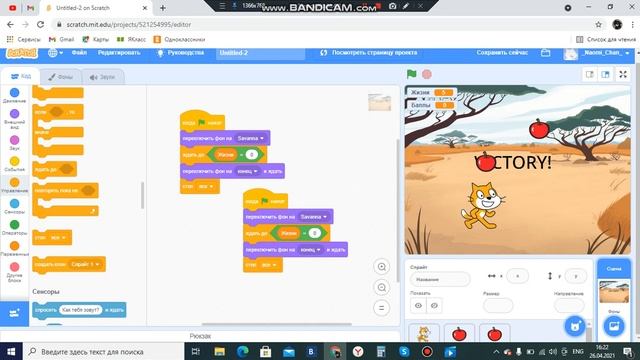This screenshot has height=360, width=640.
Task: Click the sprite name (Название) field
Action: (x=440, y=279)
